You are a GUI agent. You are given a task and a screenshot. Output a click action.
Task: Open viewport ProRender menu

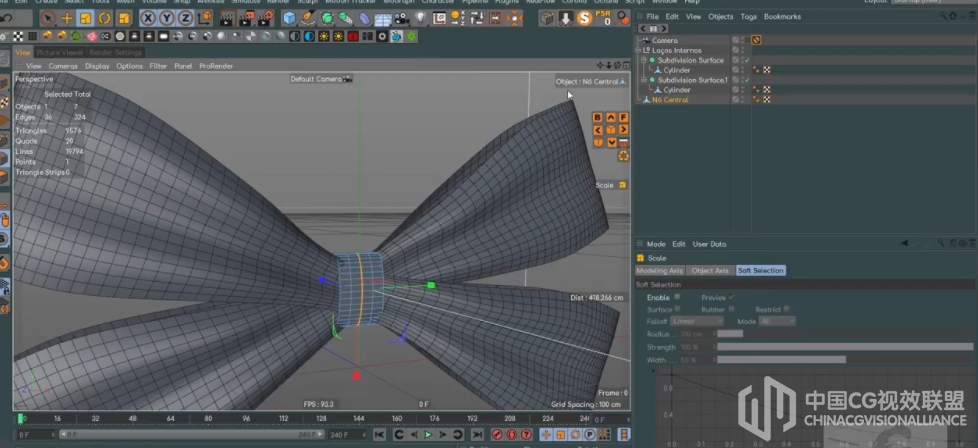(x=216, y=66)
